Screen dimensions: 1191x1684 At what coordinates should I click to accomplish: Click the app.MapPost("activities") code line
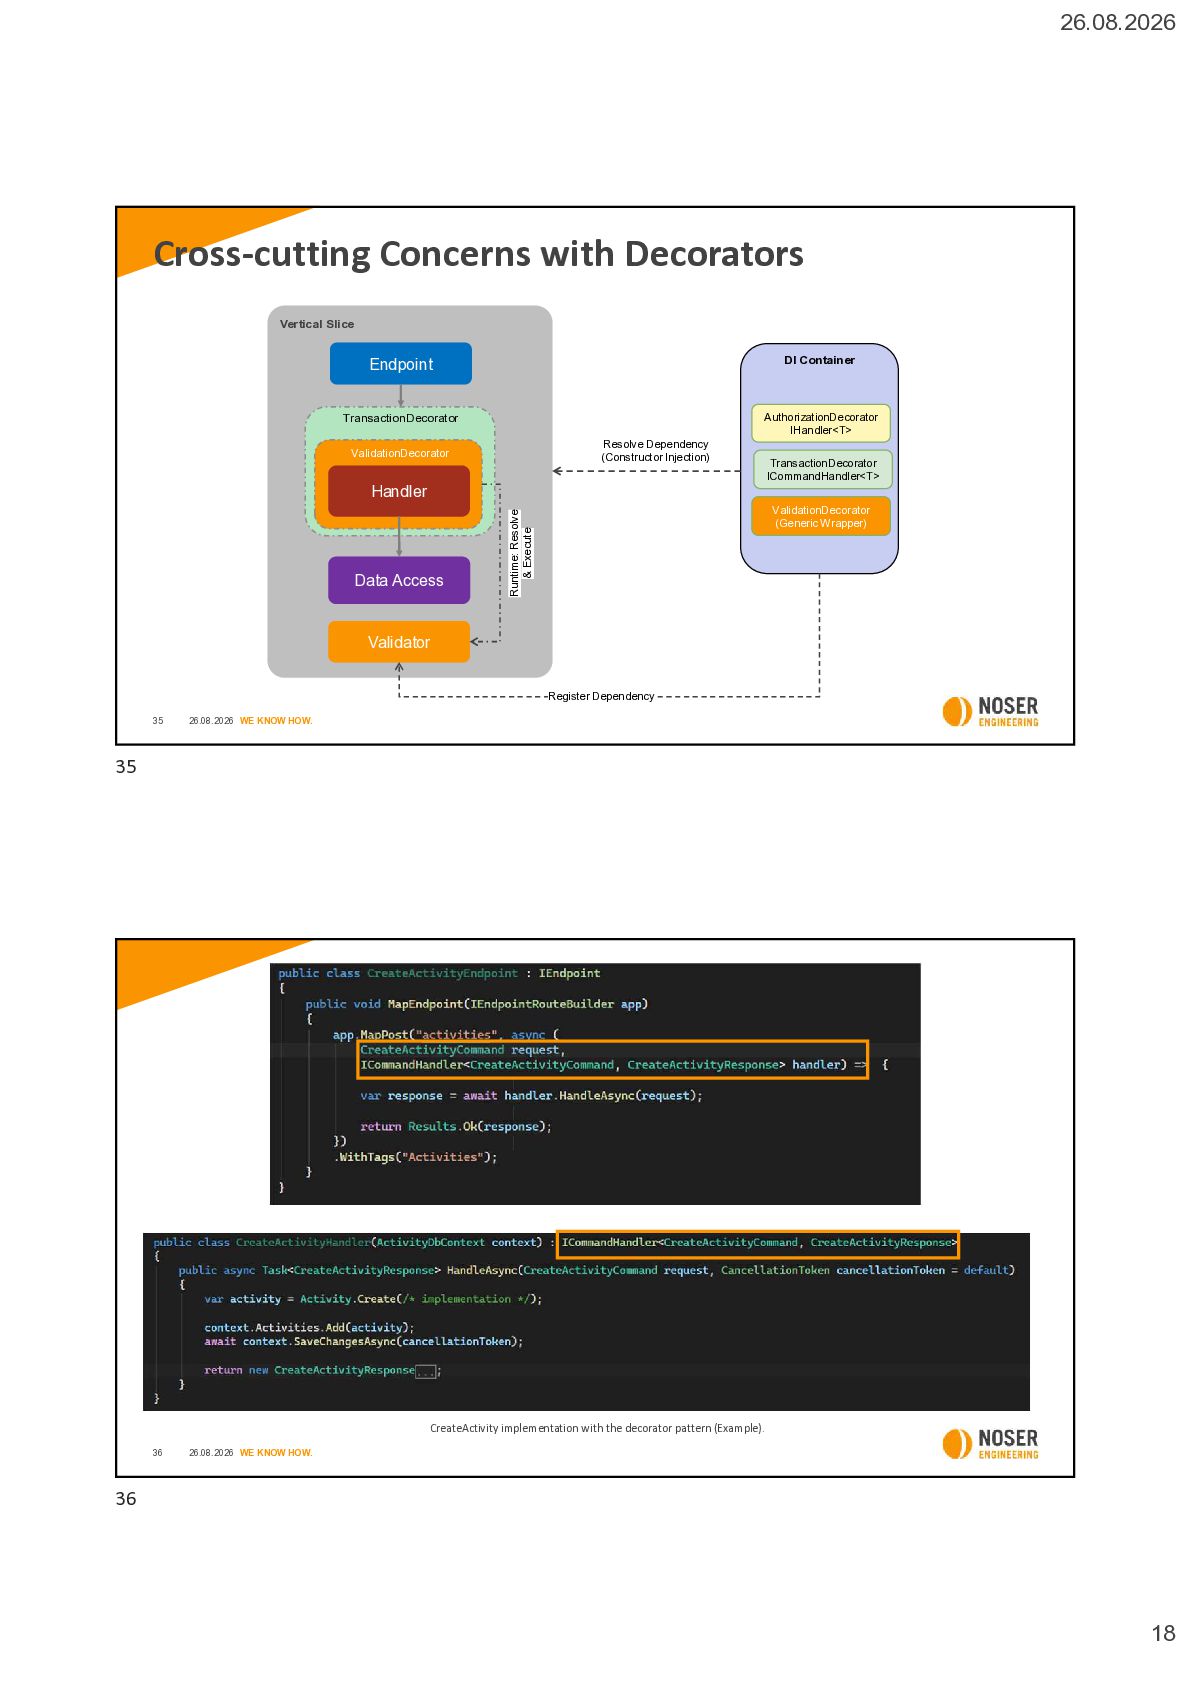446,1035
